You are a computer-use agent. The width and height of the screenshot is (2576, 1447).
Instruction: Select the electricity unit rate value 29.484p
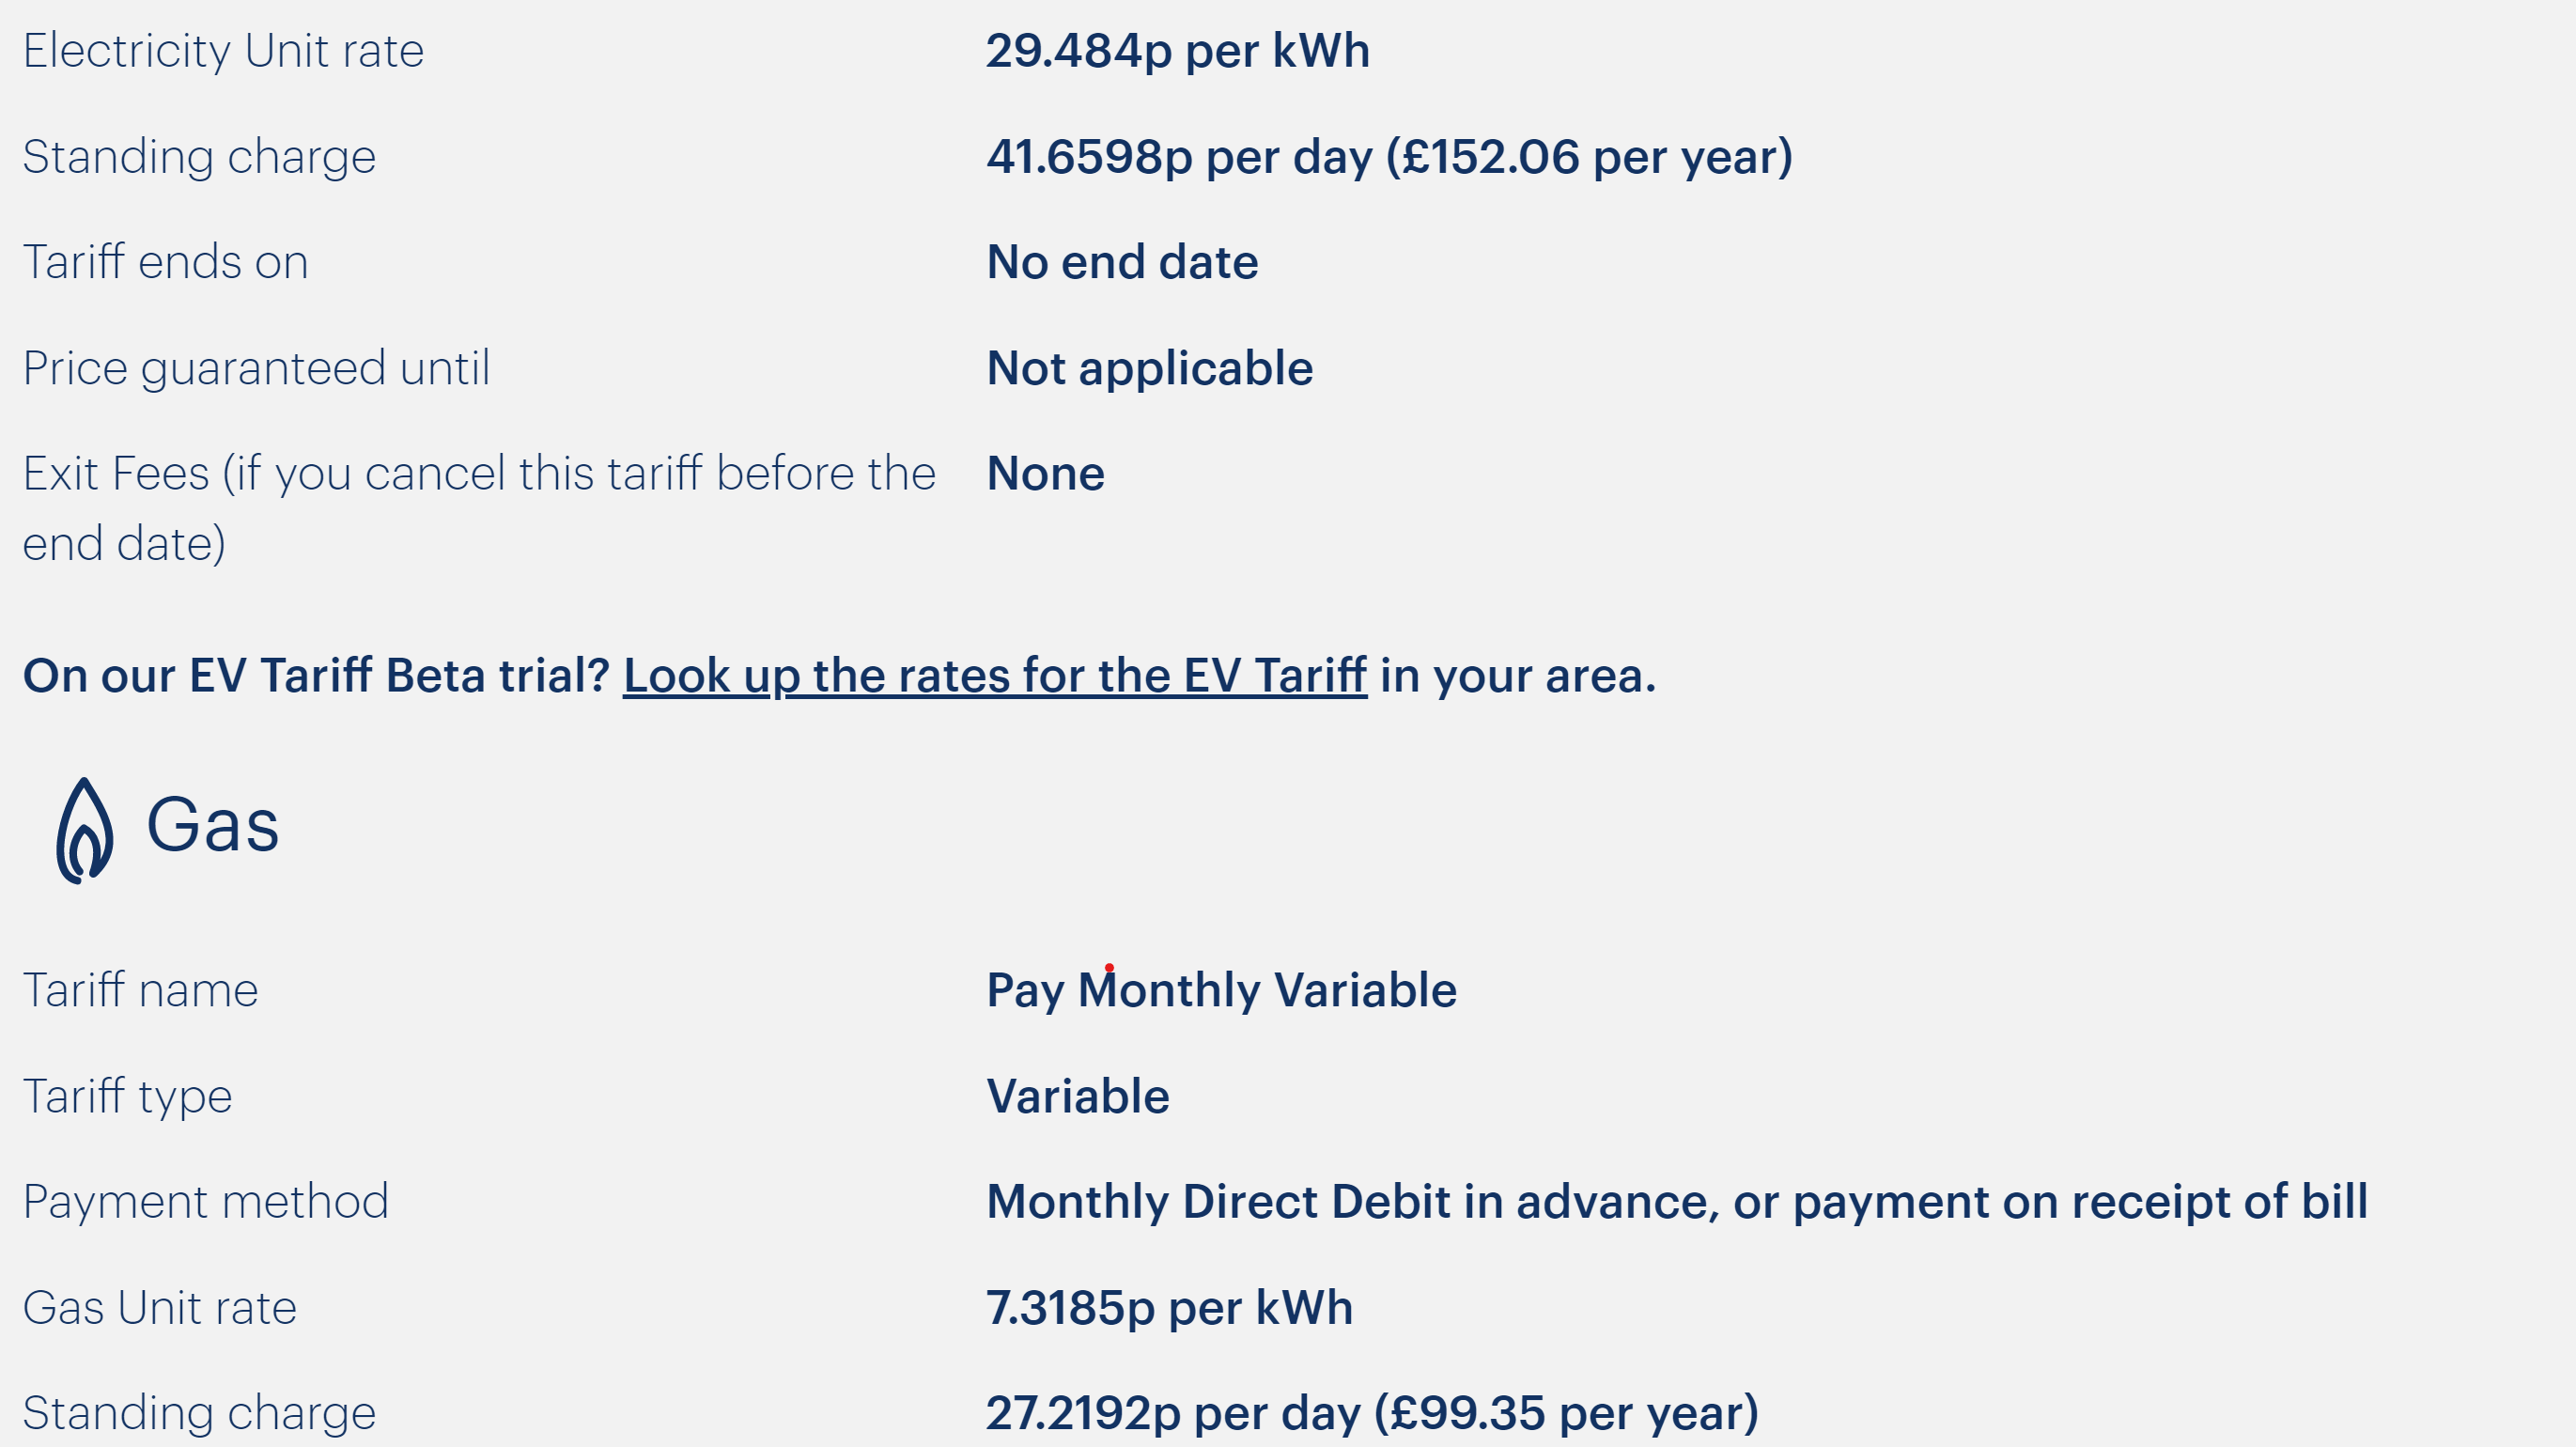coord(1178,51)
